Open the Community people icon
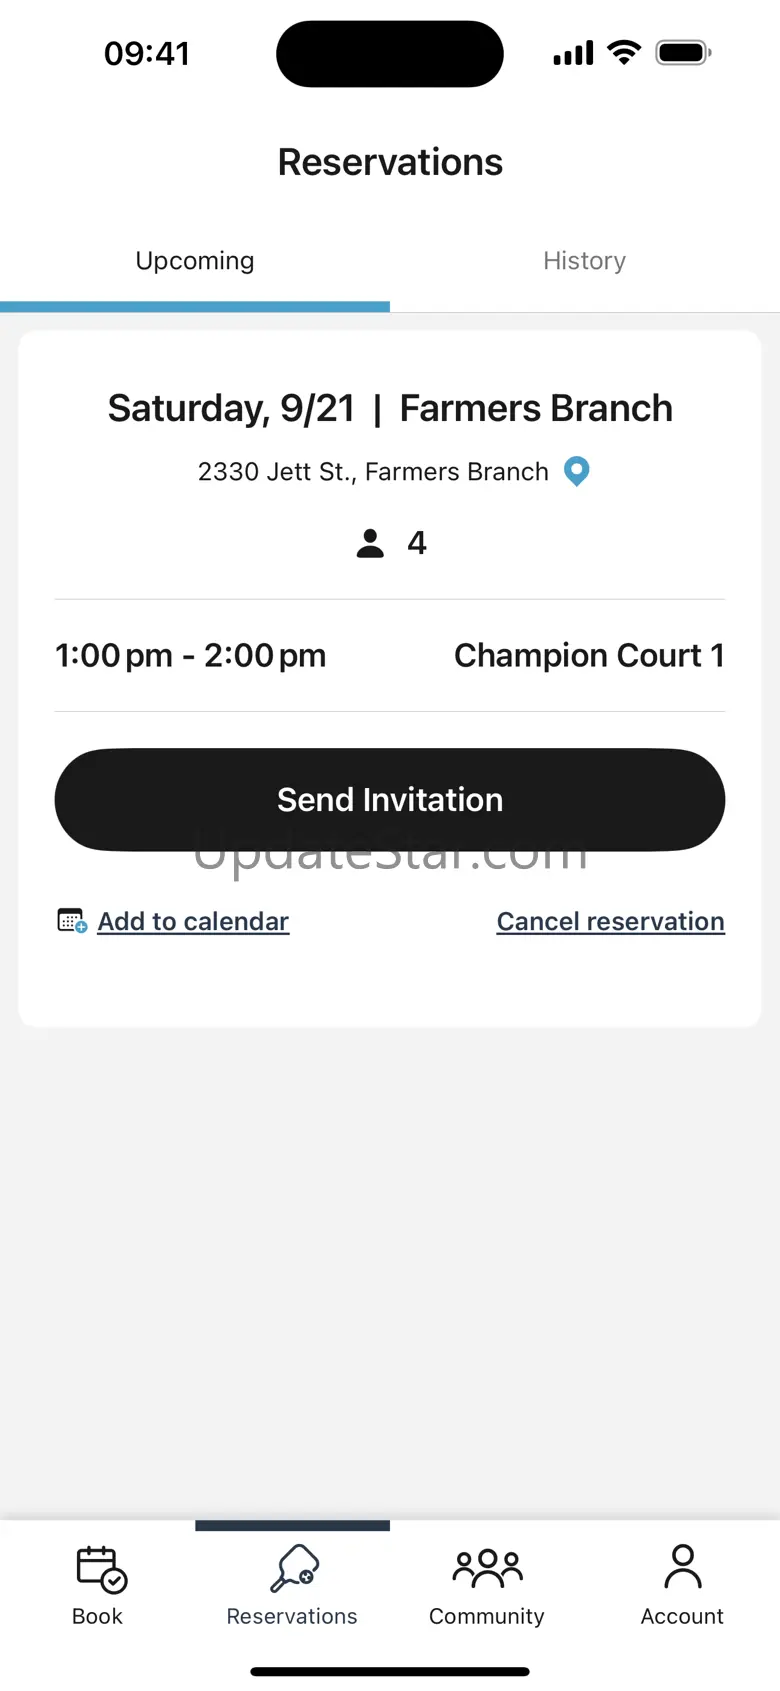 point(487,1568)
